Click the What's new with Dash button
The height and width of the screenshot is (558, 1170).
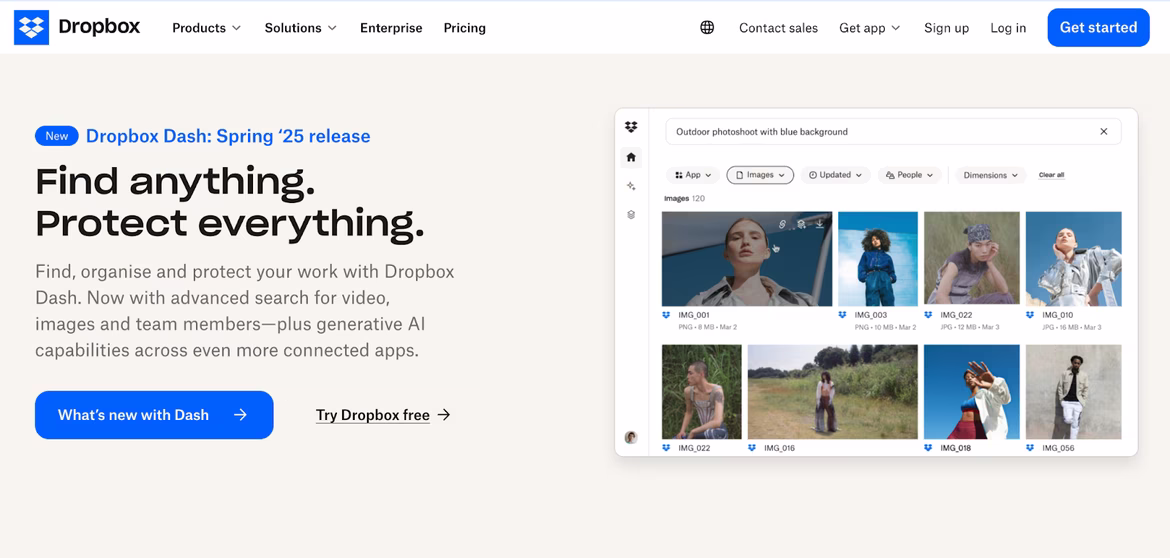154,415
